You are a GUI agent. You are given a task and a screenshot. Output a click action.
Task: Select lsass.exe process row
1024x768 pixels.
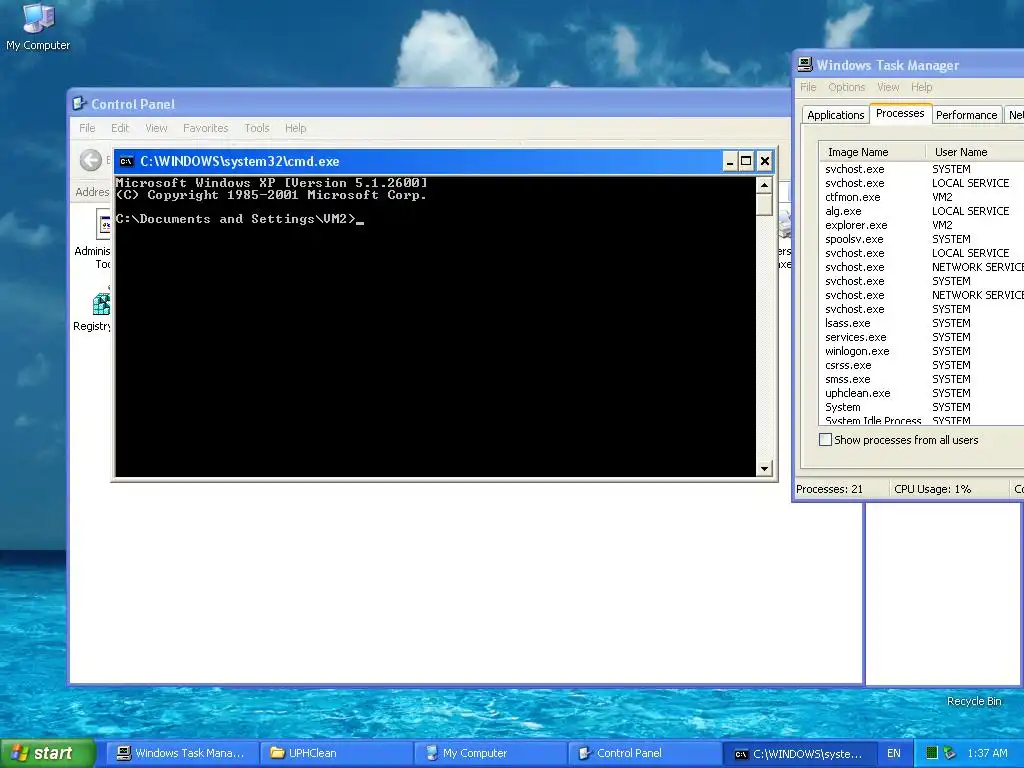921,323
